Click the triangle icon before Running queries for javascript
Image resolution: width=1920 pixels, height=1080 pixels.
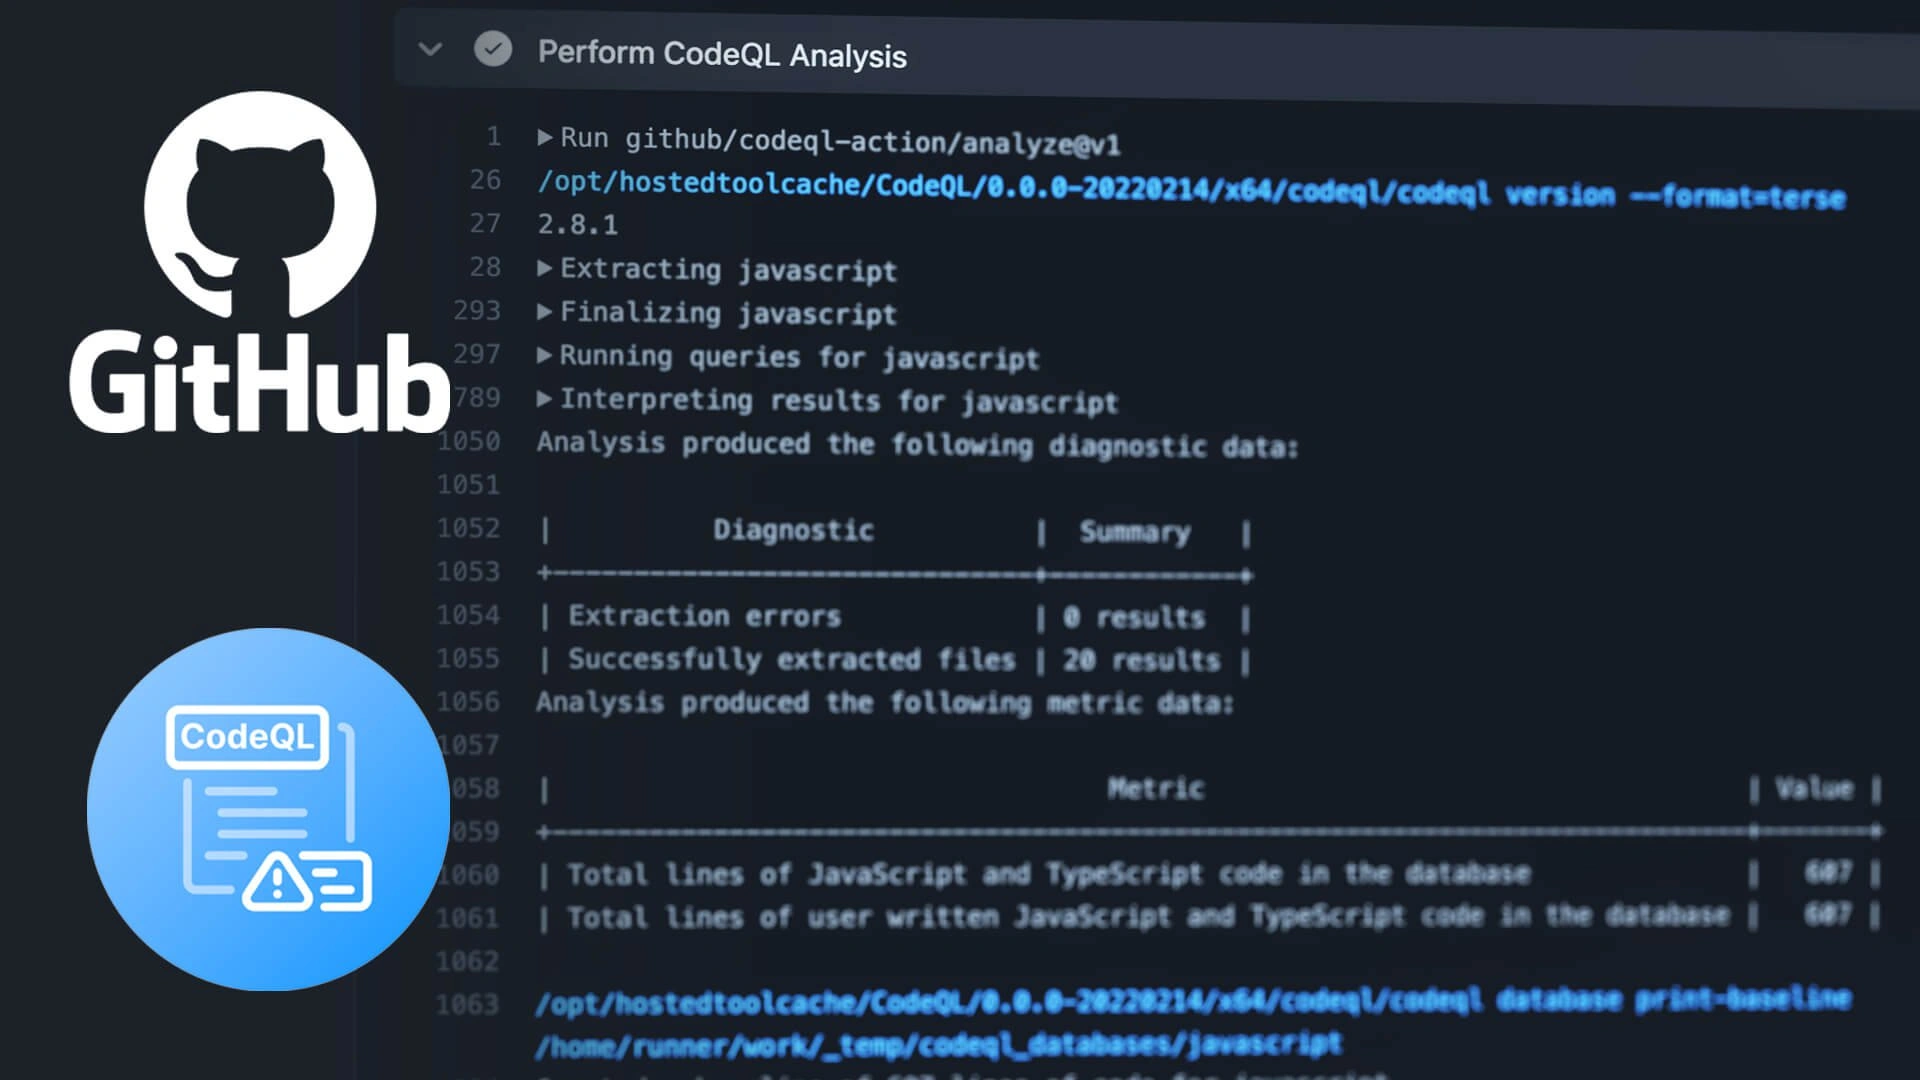click(x=545, y=356)
